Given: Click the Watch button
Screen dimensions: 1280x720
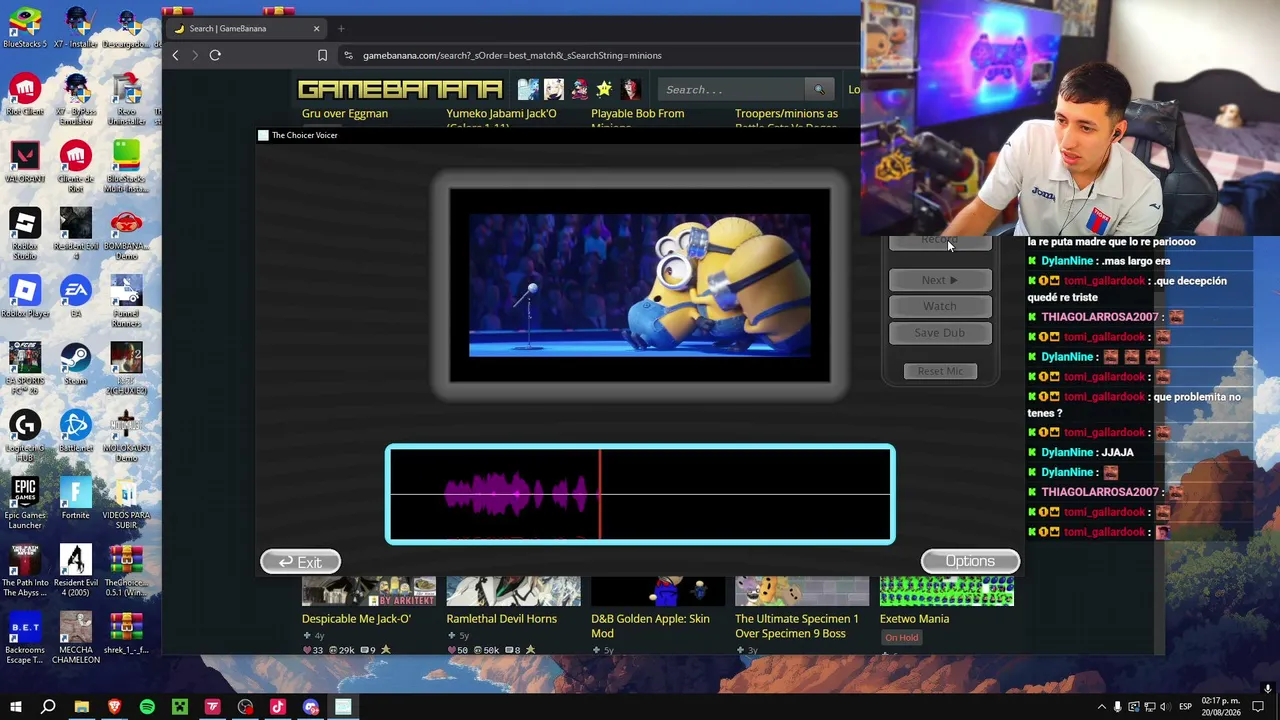Looking at the screenshot, I should click(940, 306).
